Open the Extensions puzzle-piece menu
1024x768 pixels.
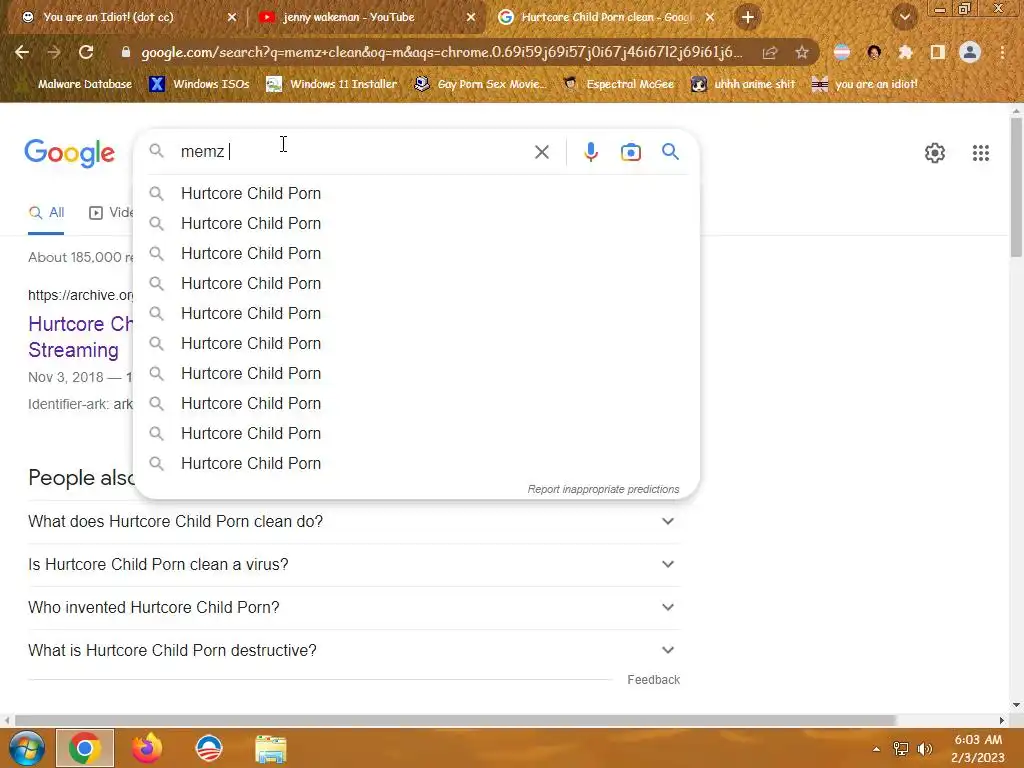pos(905,52)
